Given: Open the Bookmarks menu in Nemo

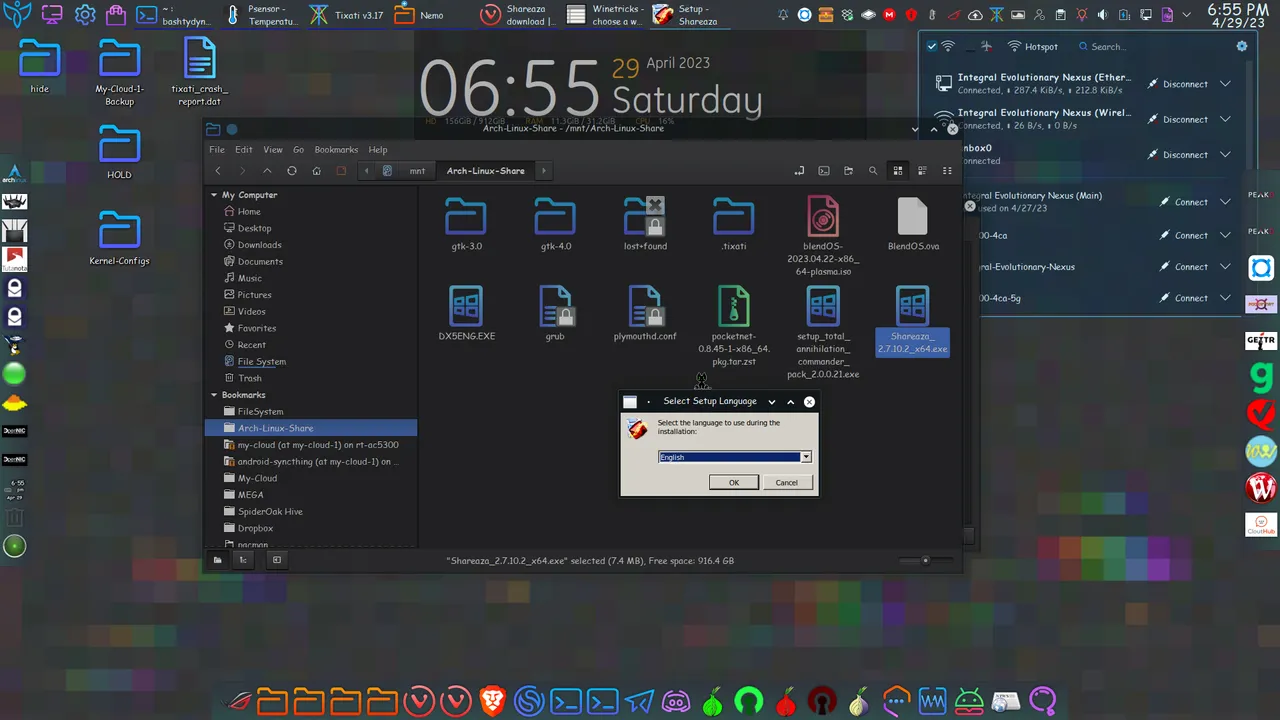Looking at the screenshot, I should pos(336,150).
